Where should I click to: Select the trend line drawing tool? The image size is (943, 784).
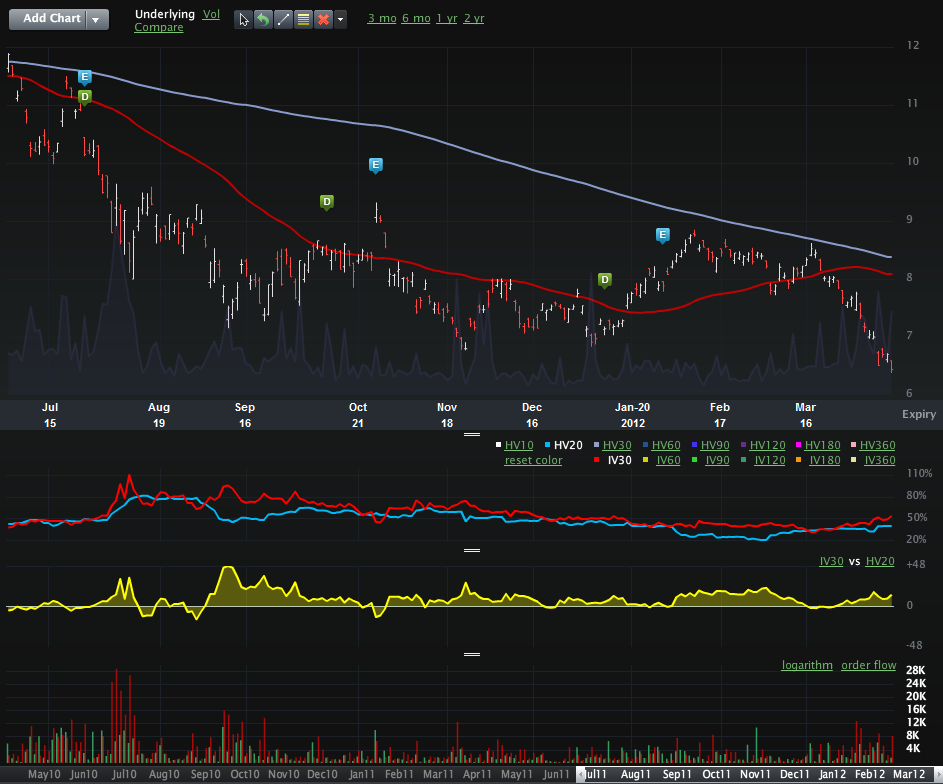[283, 19]
